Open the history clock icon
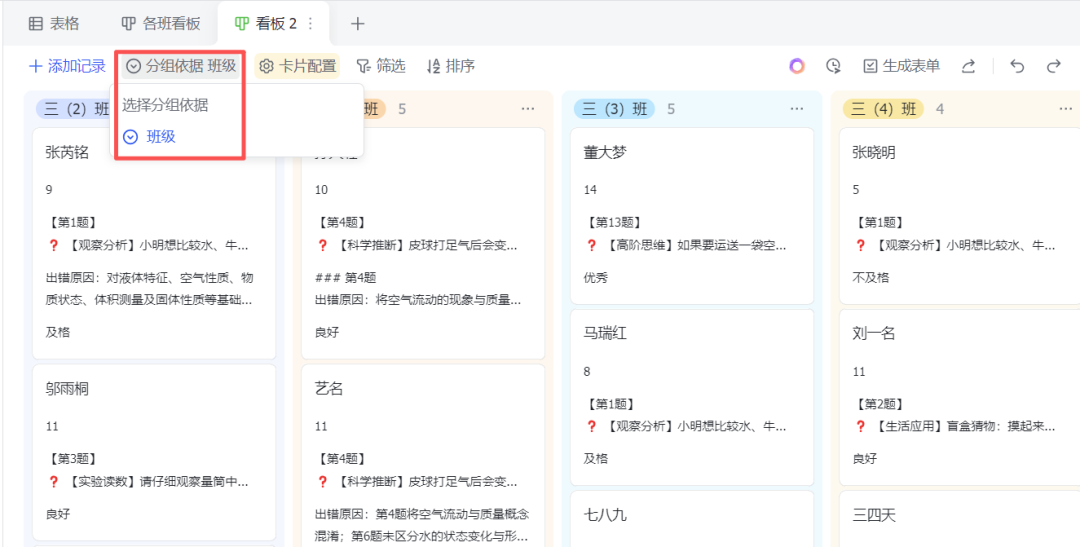 click(x=833, y=66)
